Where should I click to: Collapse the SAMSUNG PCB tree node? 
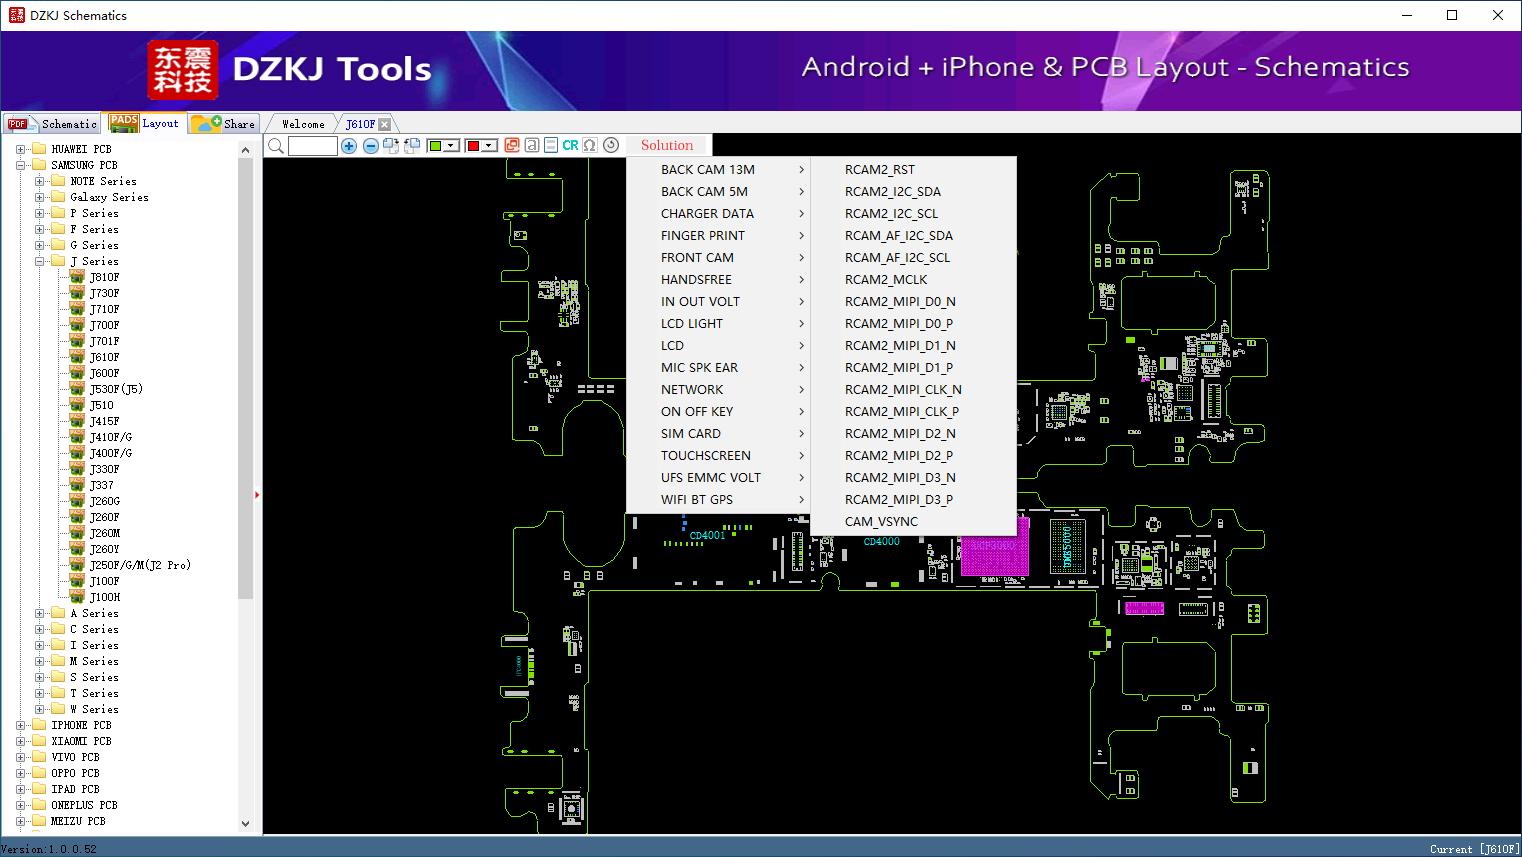click(x=21, y=165)
